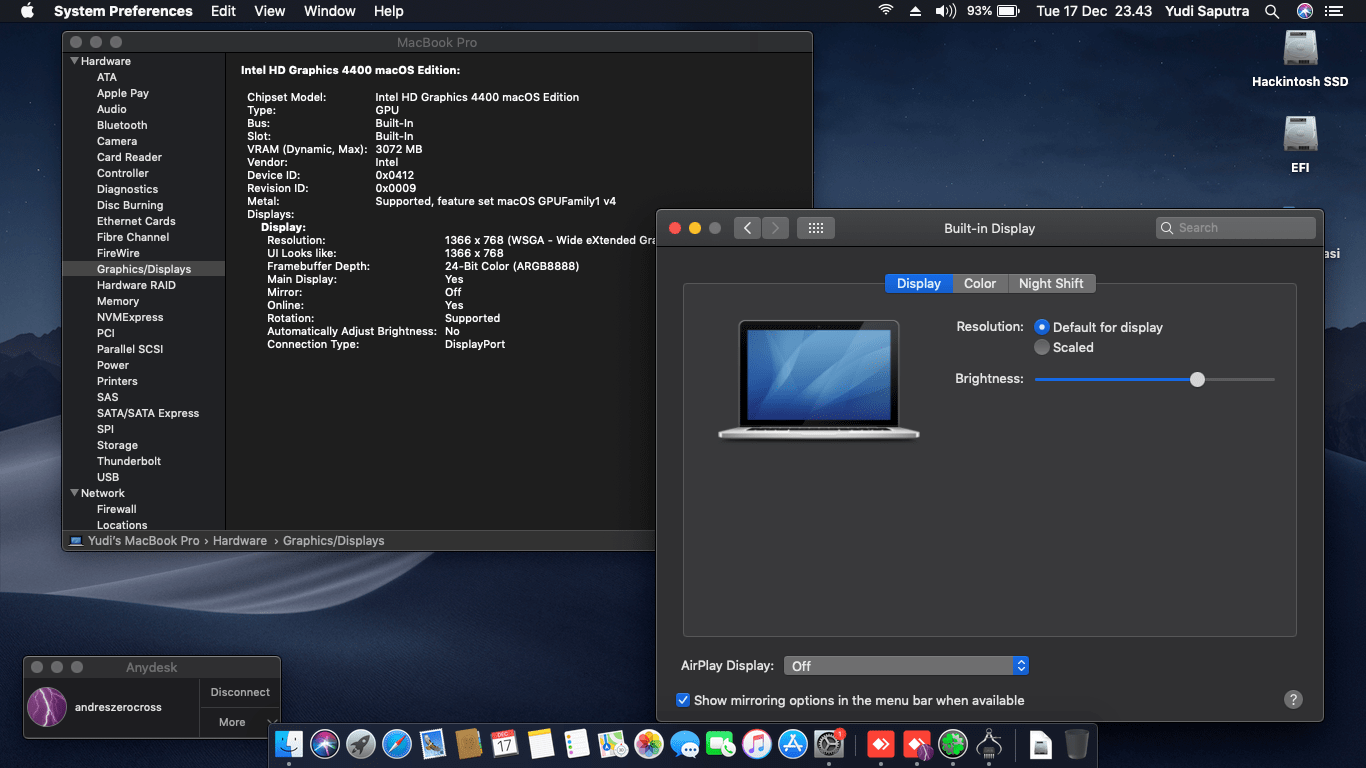Click More in the Anydesk window

coord(232,721)
